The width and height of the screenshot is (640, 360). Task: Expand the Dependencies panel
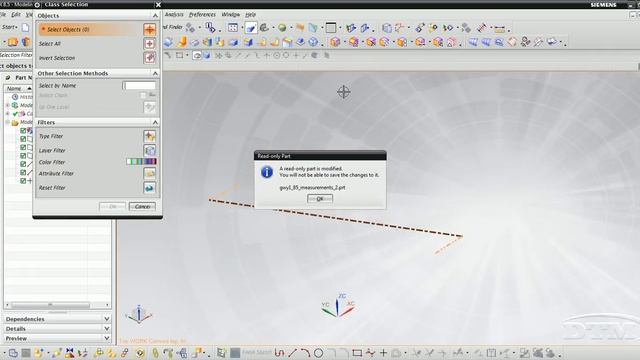coord(107,319)
